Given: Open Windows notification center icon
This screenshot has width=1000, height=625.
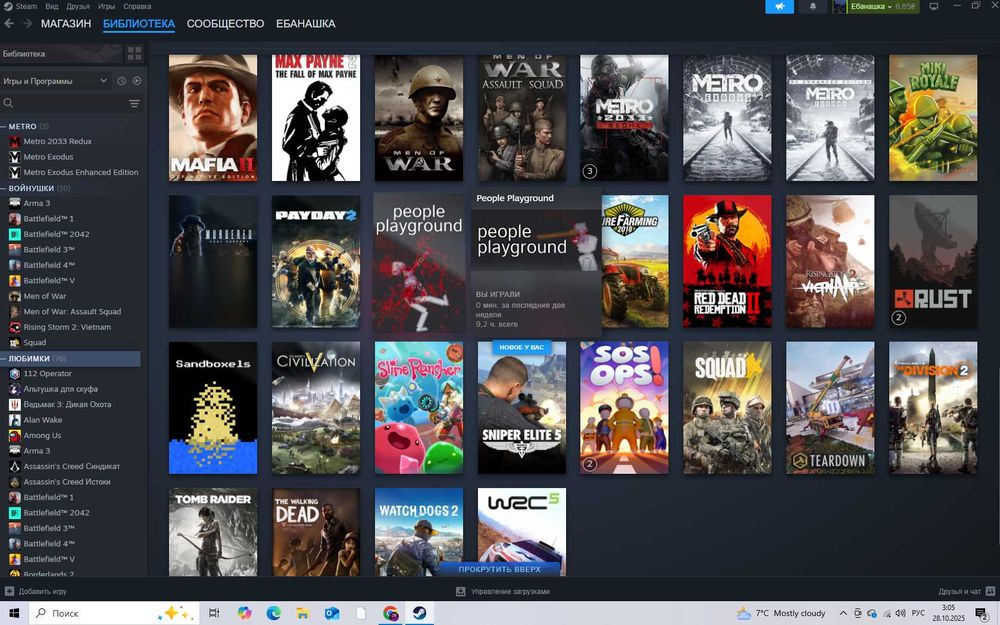Looking at the screenshot, I should pos(981,614).
